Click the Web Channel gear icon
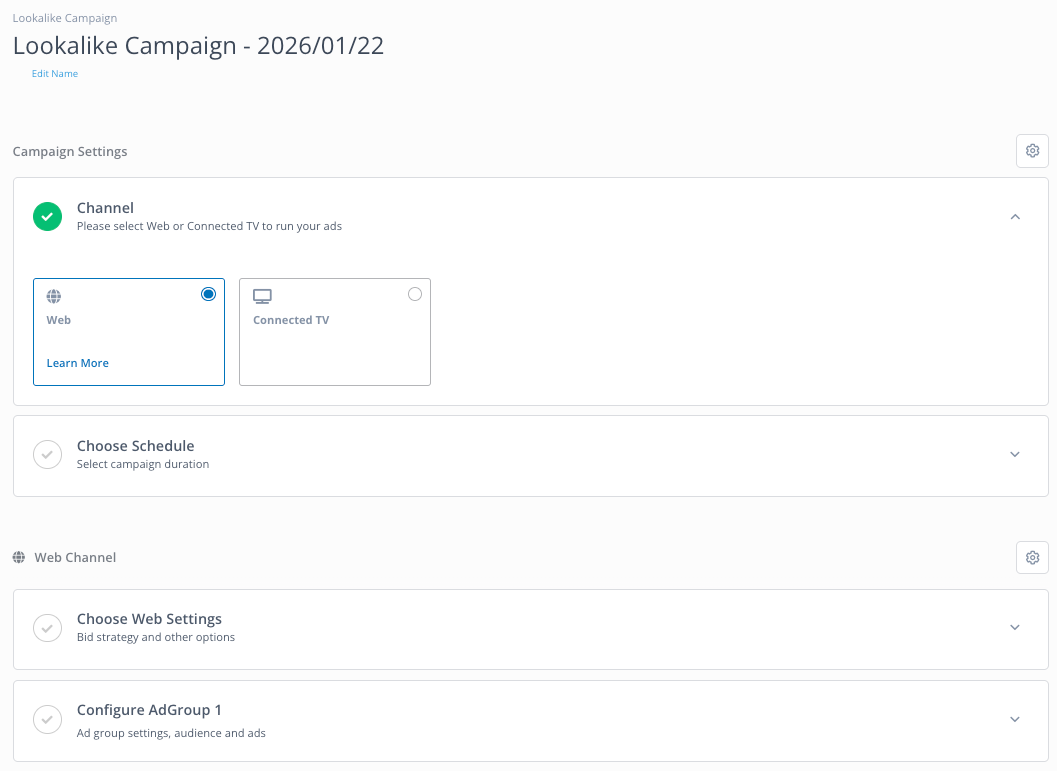This screenshot has width=1057, height=771. [1032, 557]
